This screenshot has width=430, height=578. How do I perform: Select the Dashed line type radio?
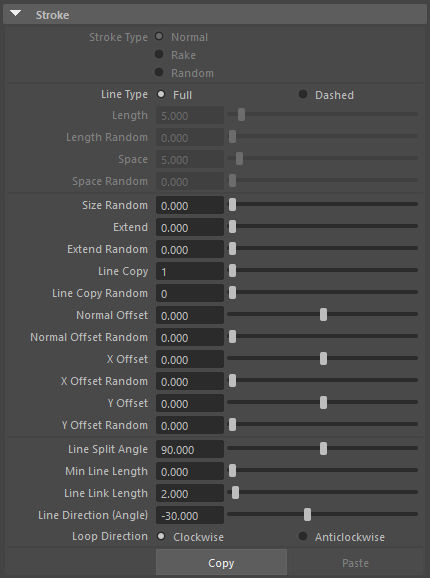(303, 94)
